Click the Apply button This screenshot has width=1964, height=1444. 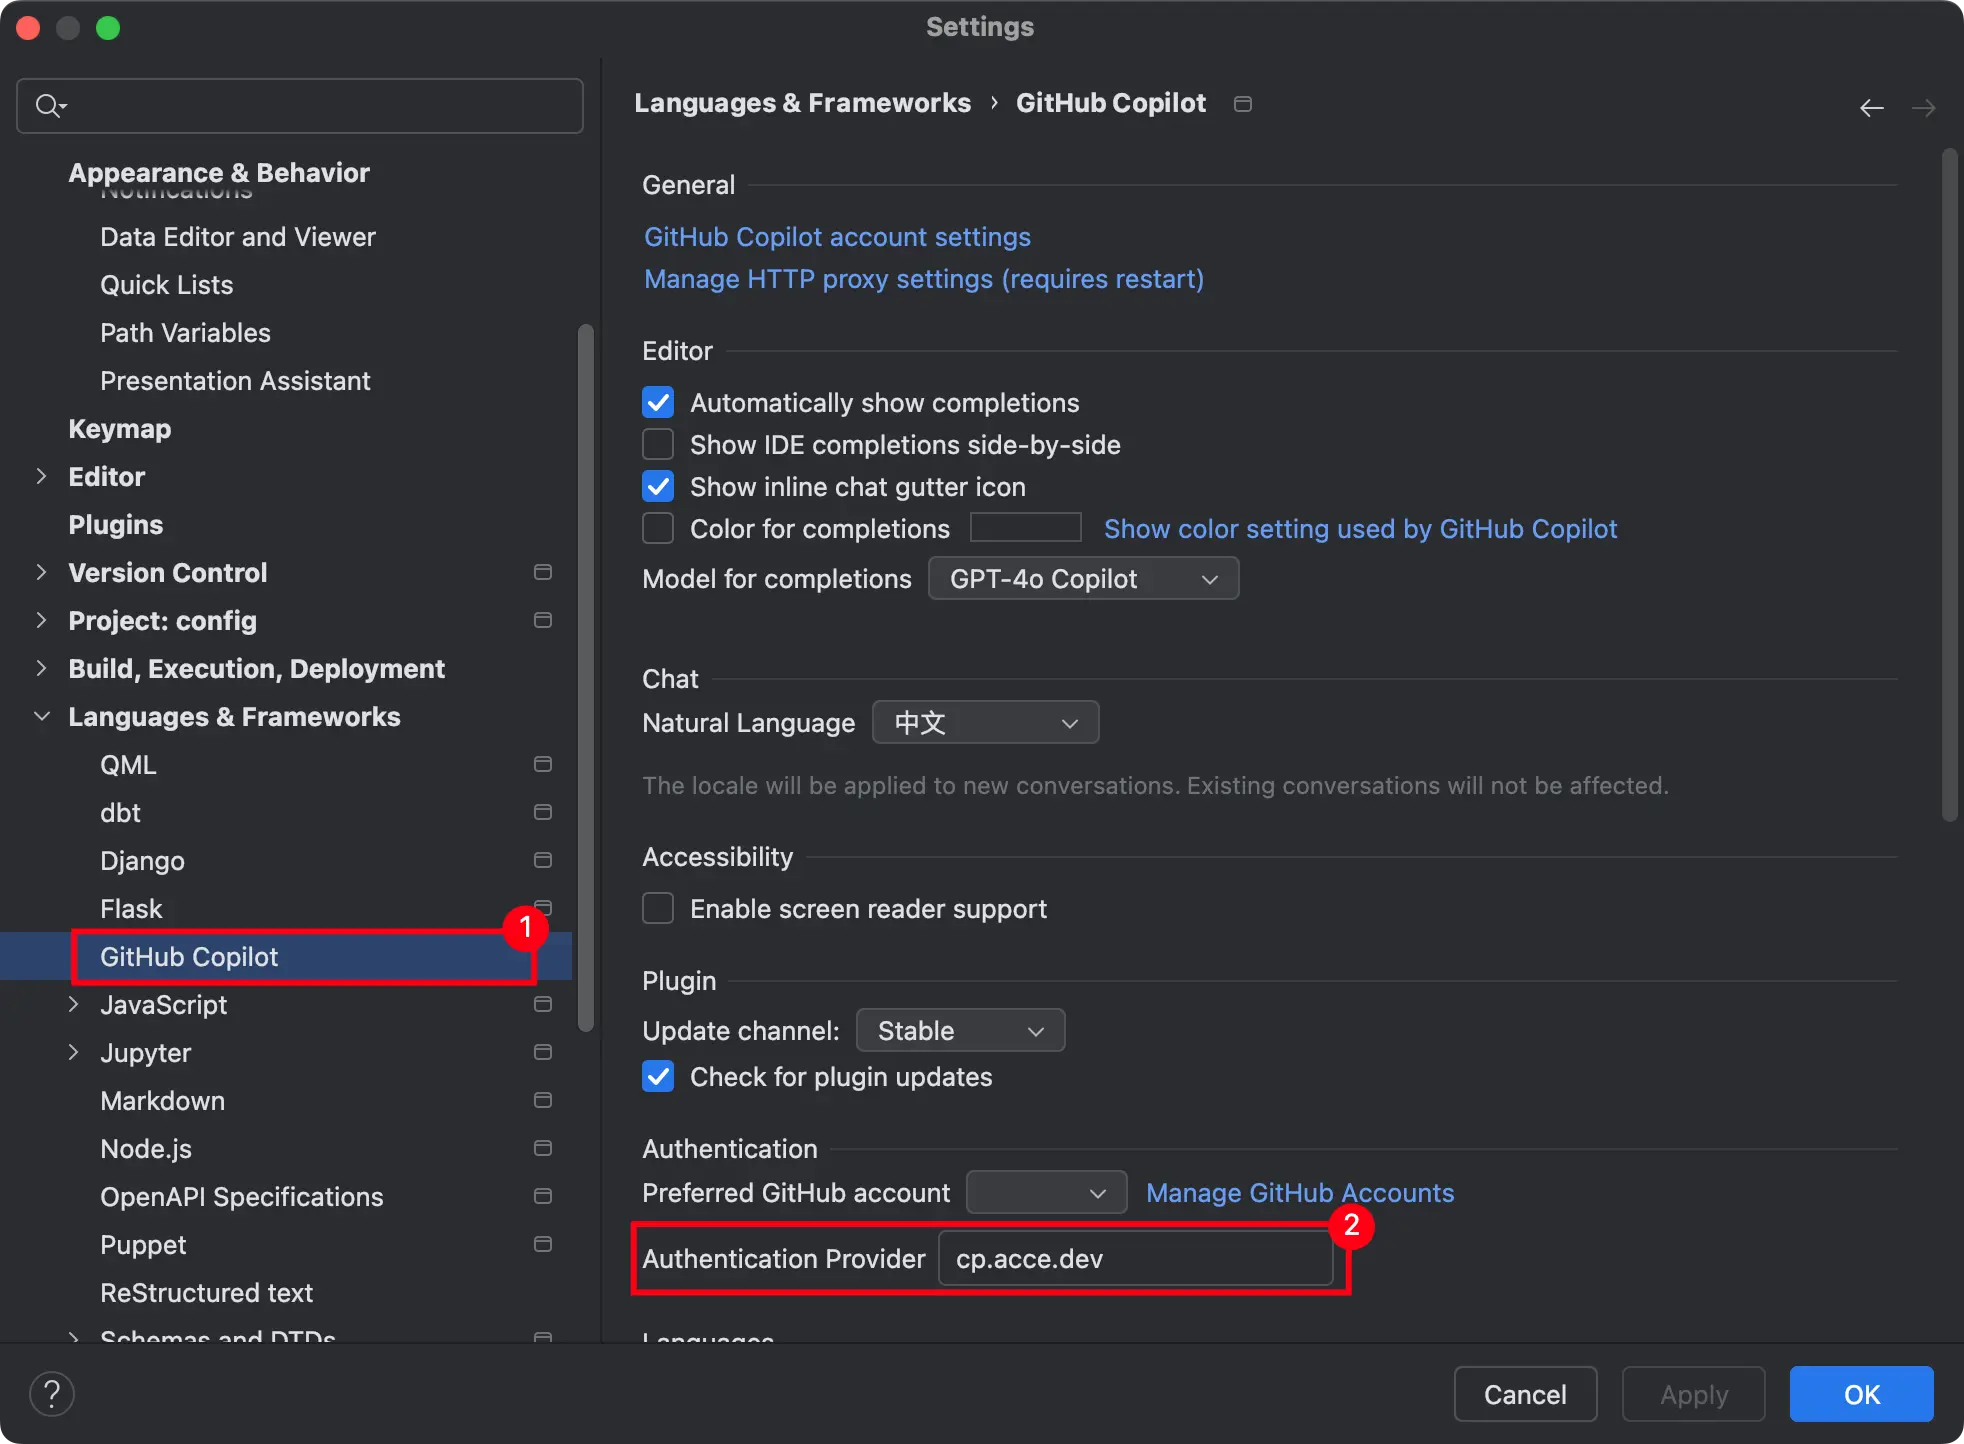[x=1693, y=1394]
